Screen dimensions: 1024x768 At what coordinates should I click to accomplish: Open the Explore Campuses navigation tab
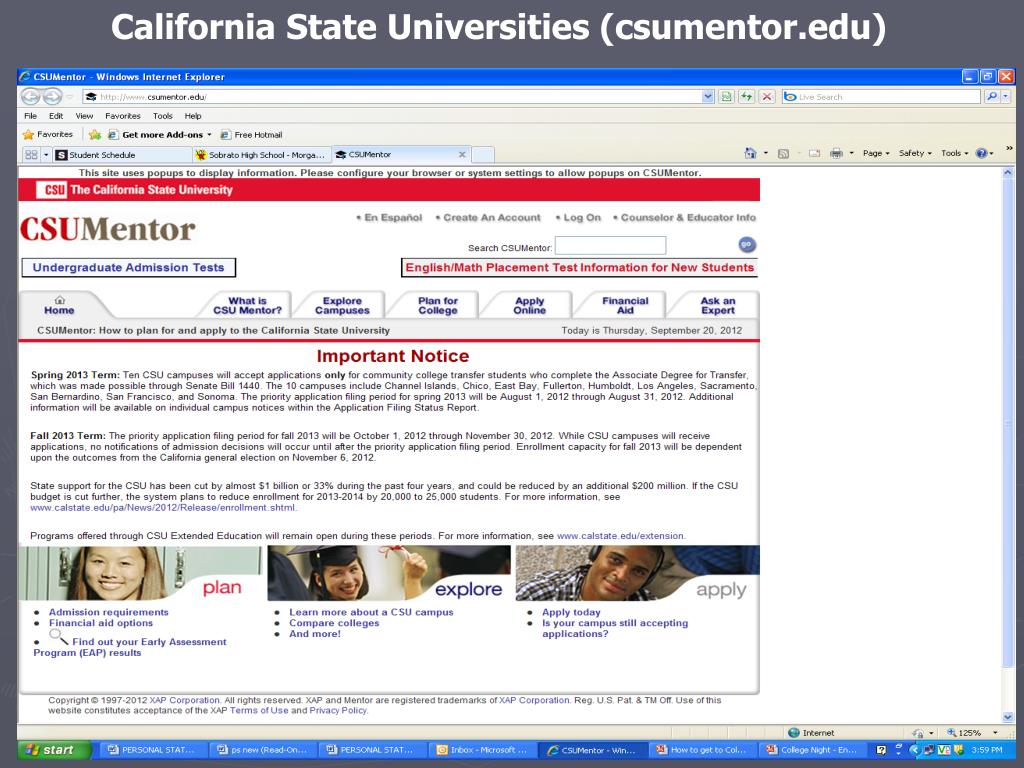342,306
